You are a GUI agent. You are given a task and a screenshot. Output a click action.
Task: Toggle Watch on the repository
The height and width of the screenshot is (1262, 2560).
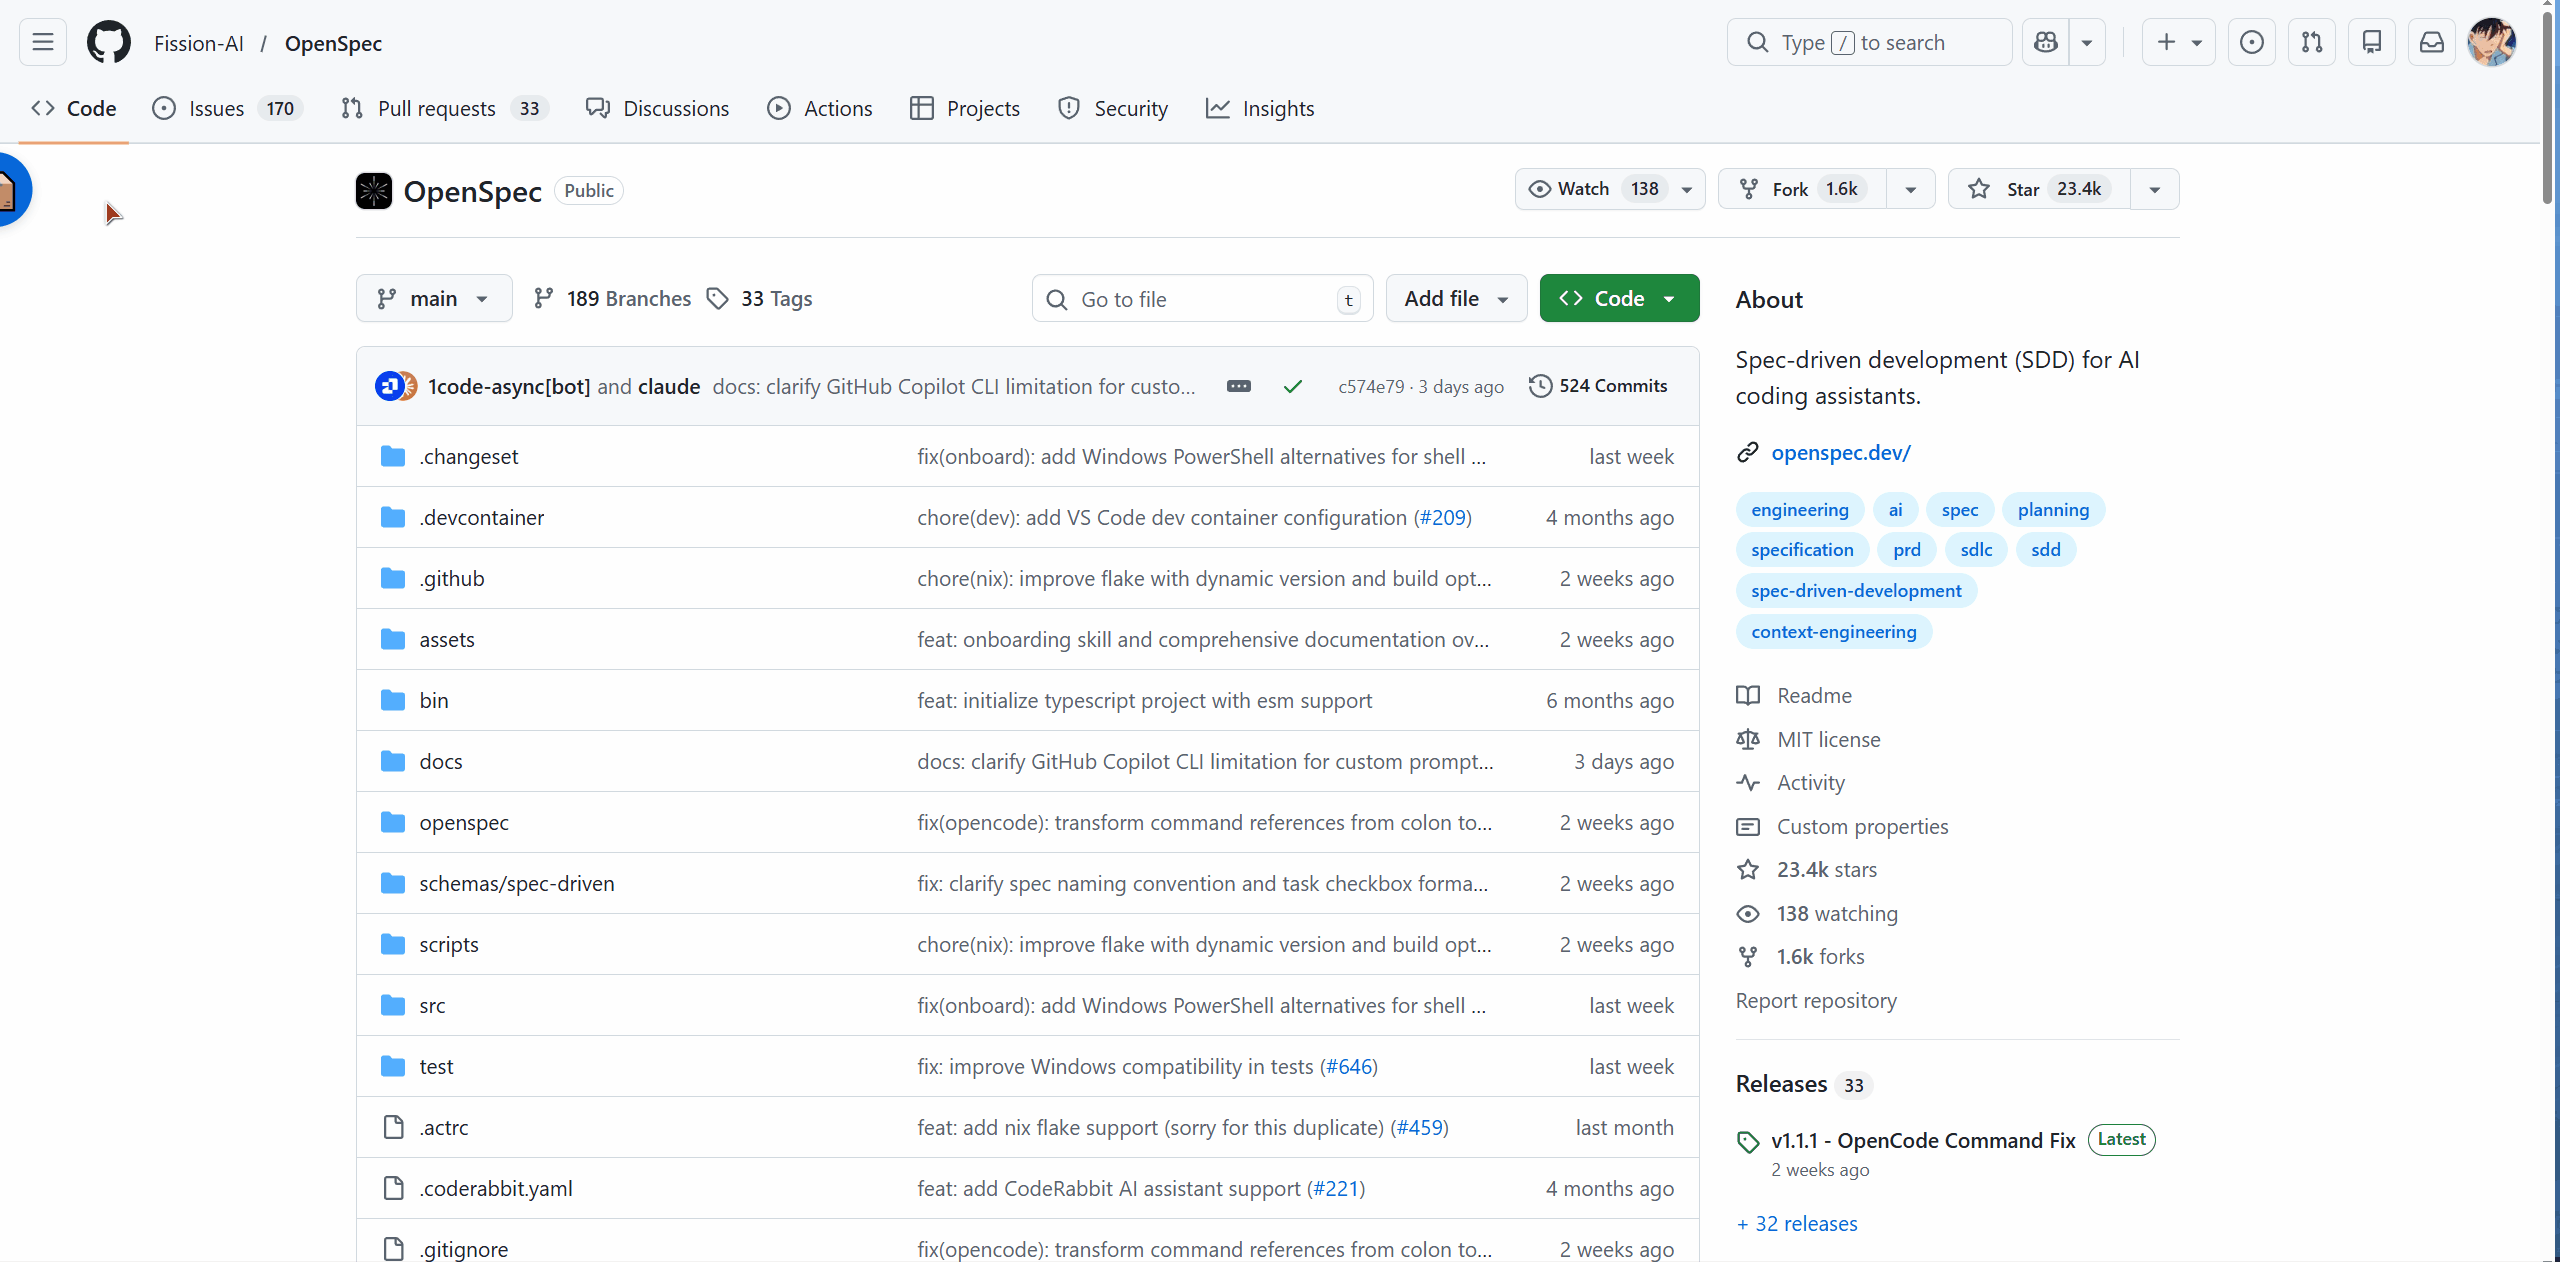point(1588,189)
